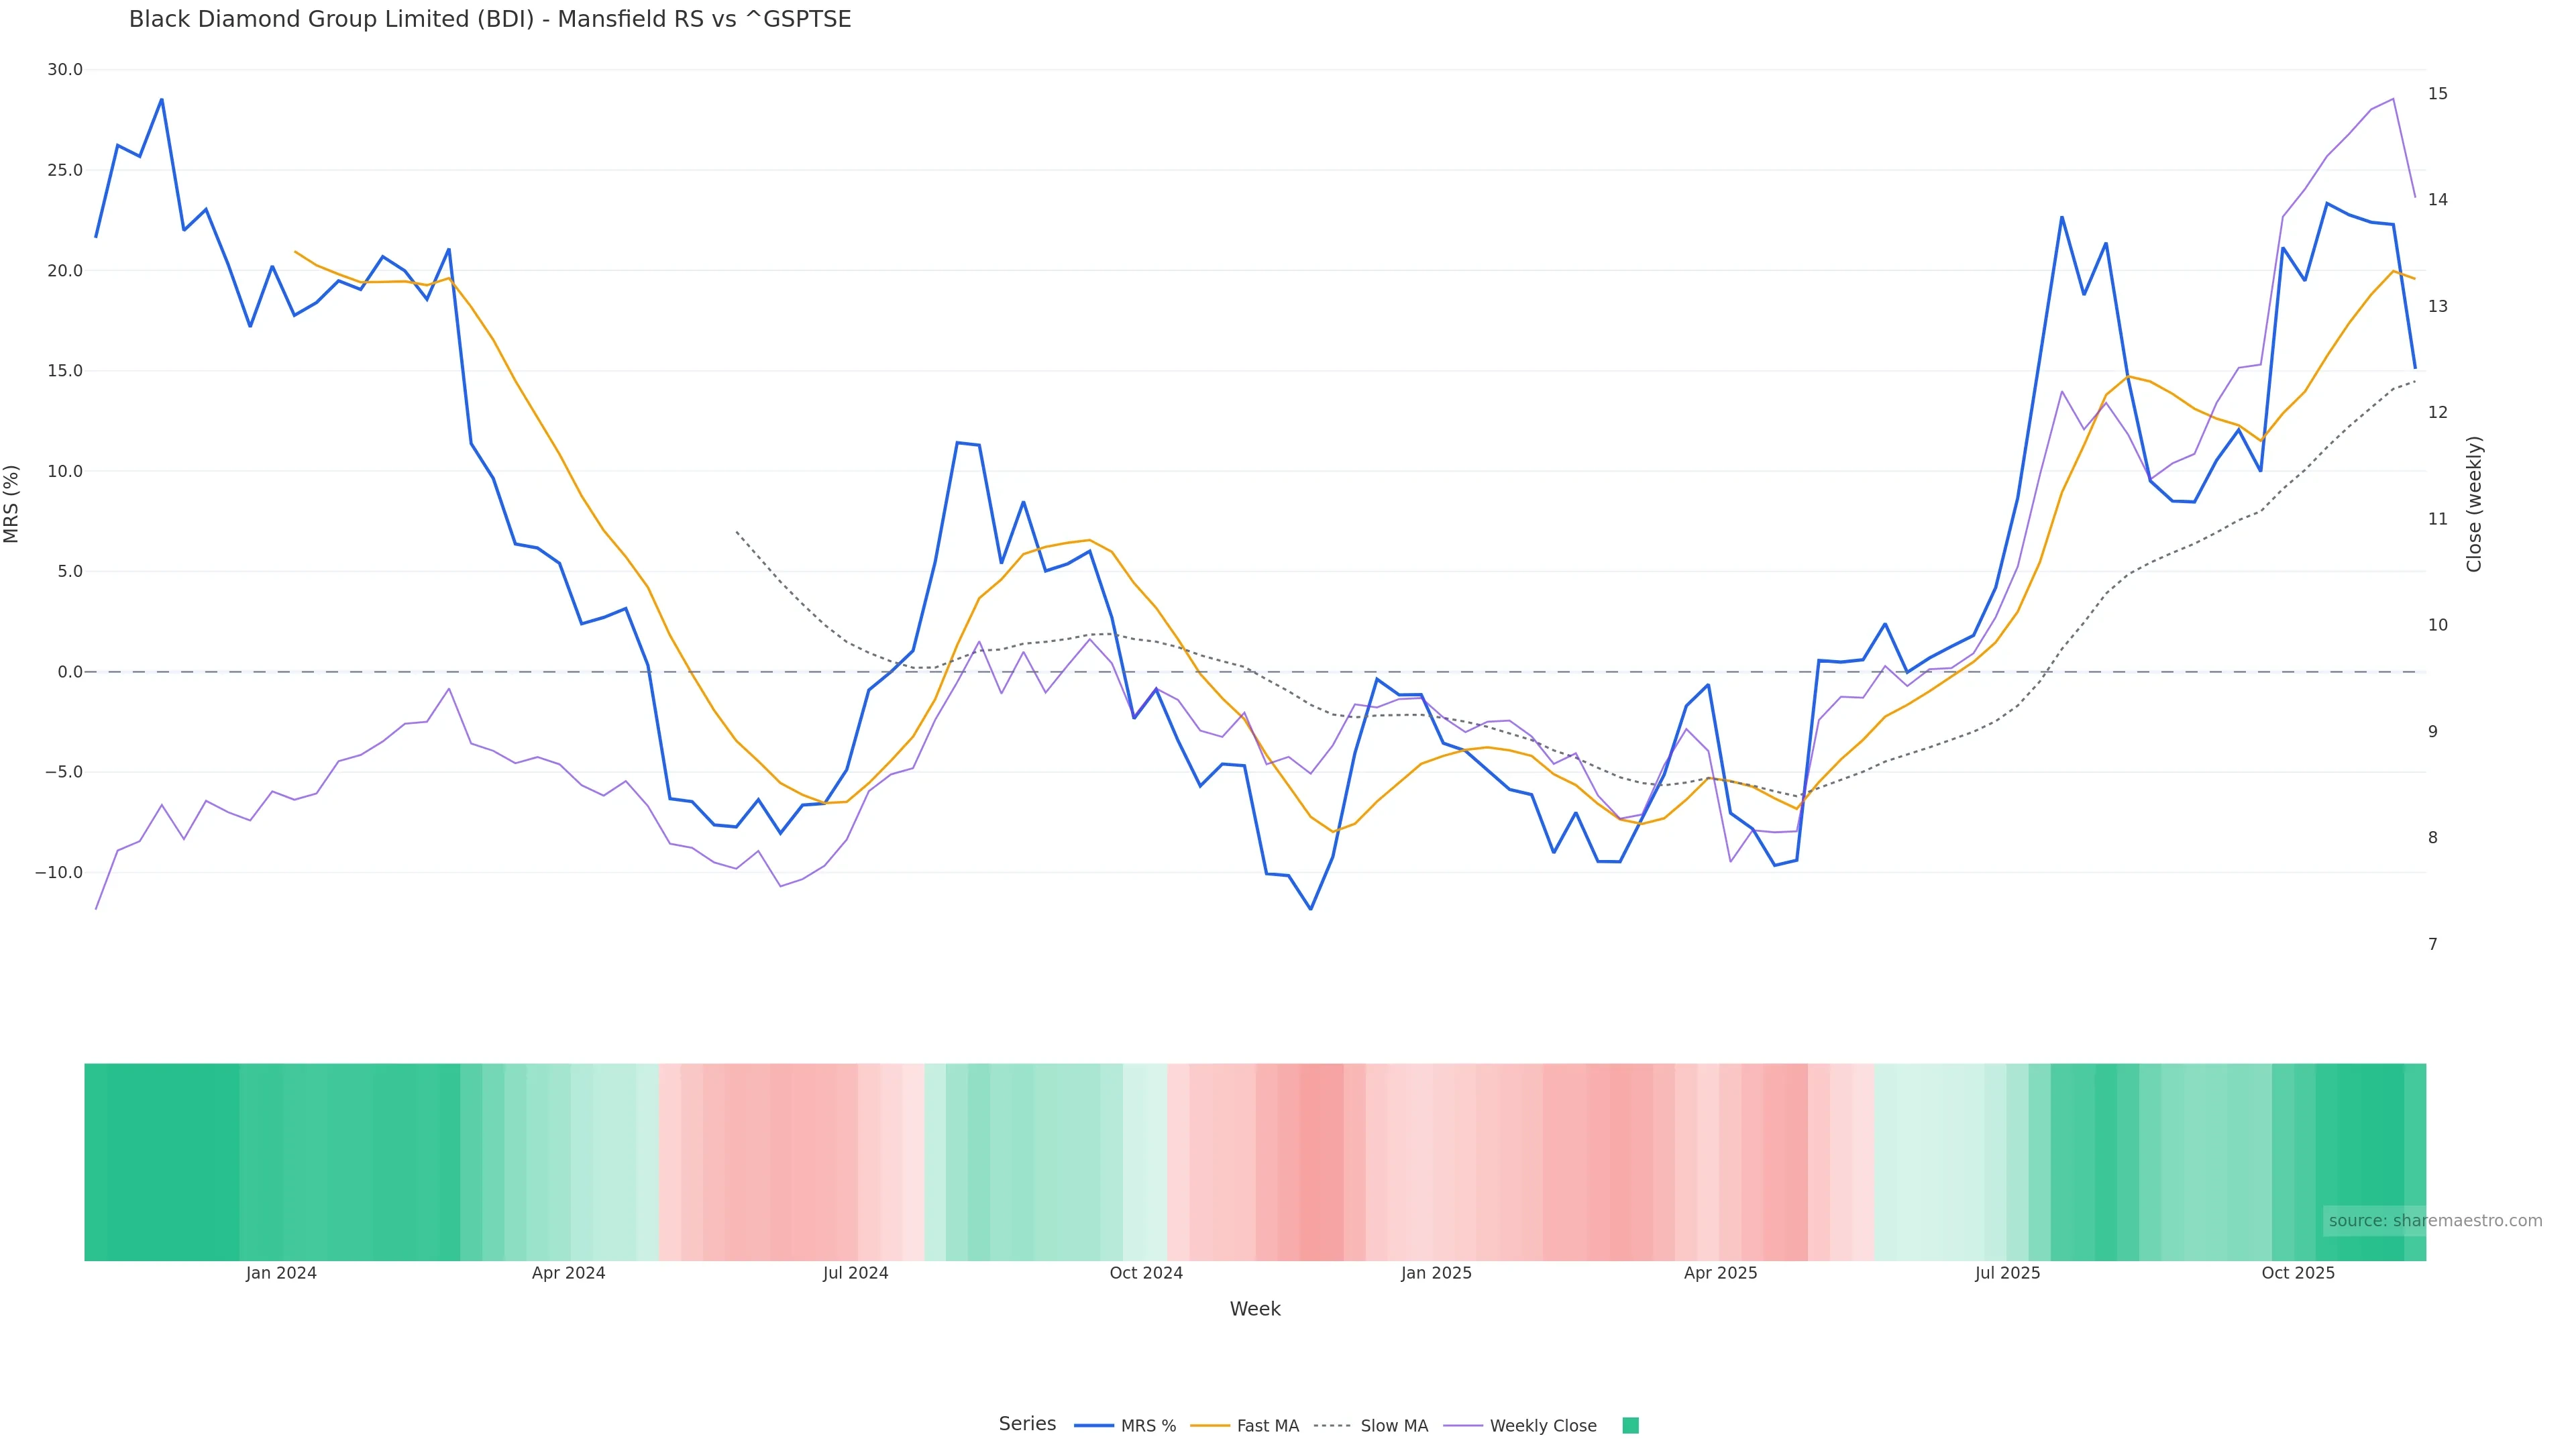The width and height of the screenshot is (2576, 1449).
Task: Click the Jan 2025 x-axis tick label
Action: [1436, 1273]
